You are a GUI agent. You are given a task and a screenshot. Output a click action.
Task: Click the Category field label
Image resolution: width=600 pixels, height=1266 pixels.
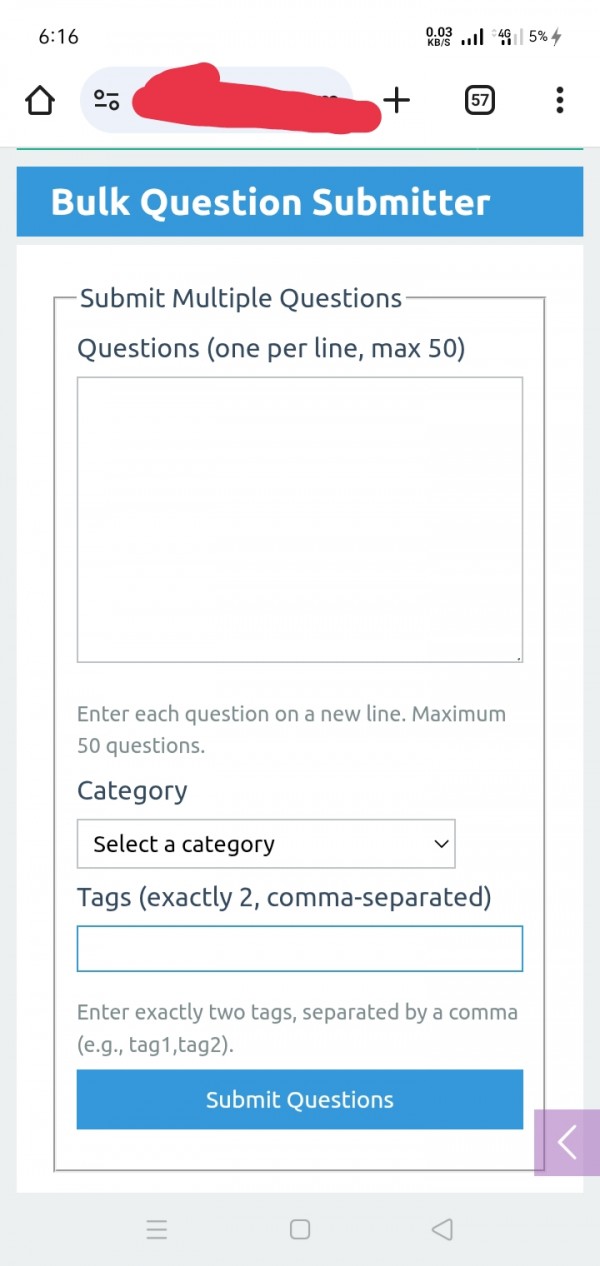click(132, 791)
